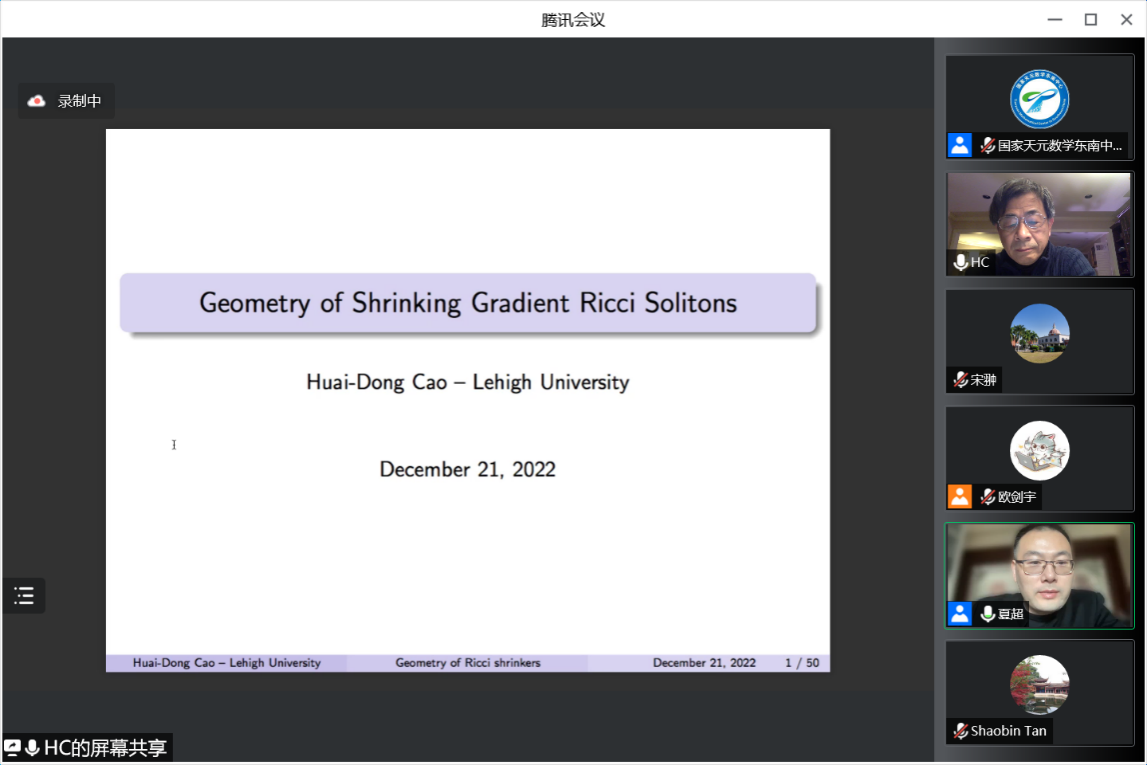Click the blue user icon for 夏超
The width and height of the screenshot is (1147, 765).
click(x=960, y=613)
